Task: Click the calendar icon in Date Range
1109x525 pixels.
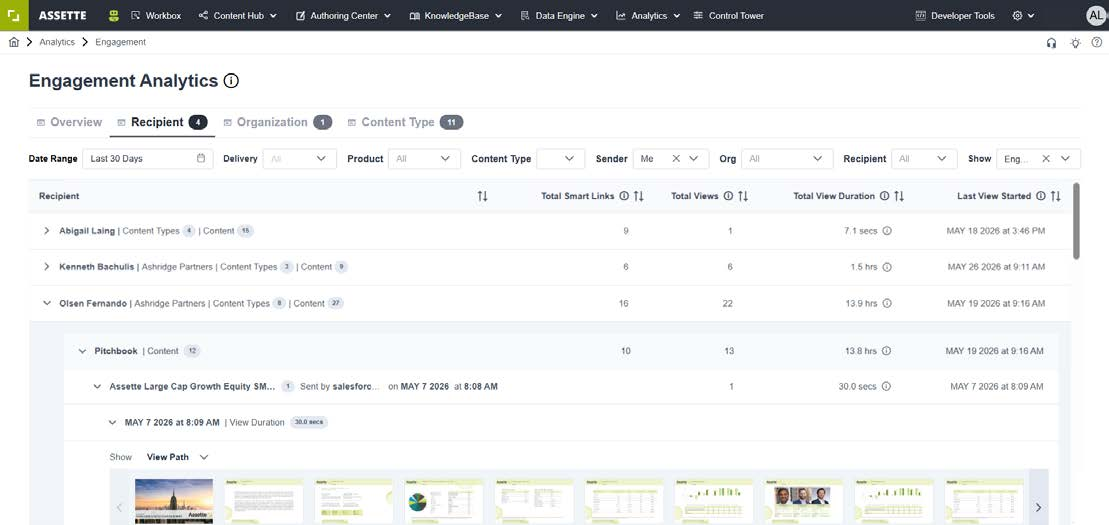Action: click(201, 158)
